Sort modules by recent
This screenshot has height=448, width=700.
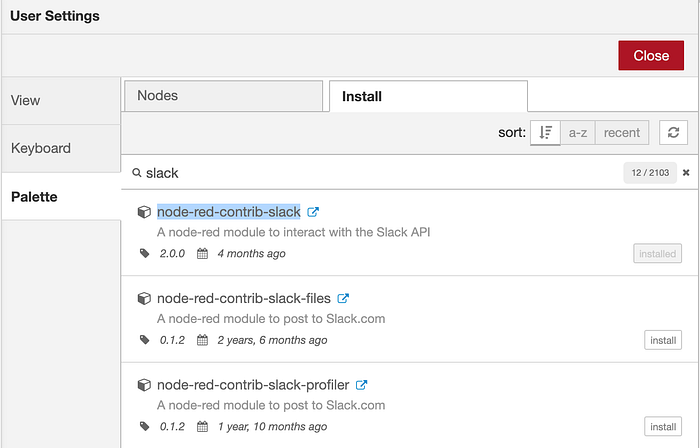pyautogui.click(x=621, y=133)
